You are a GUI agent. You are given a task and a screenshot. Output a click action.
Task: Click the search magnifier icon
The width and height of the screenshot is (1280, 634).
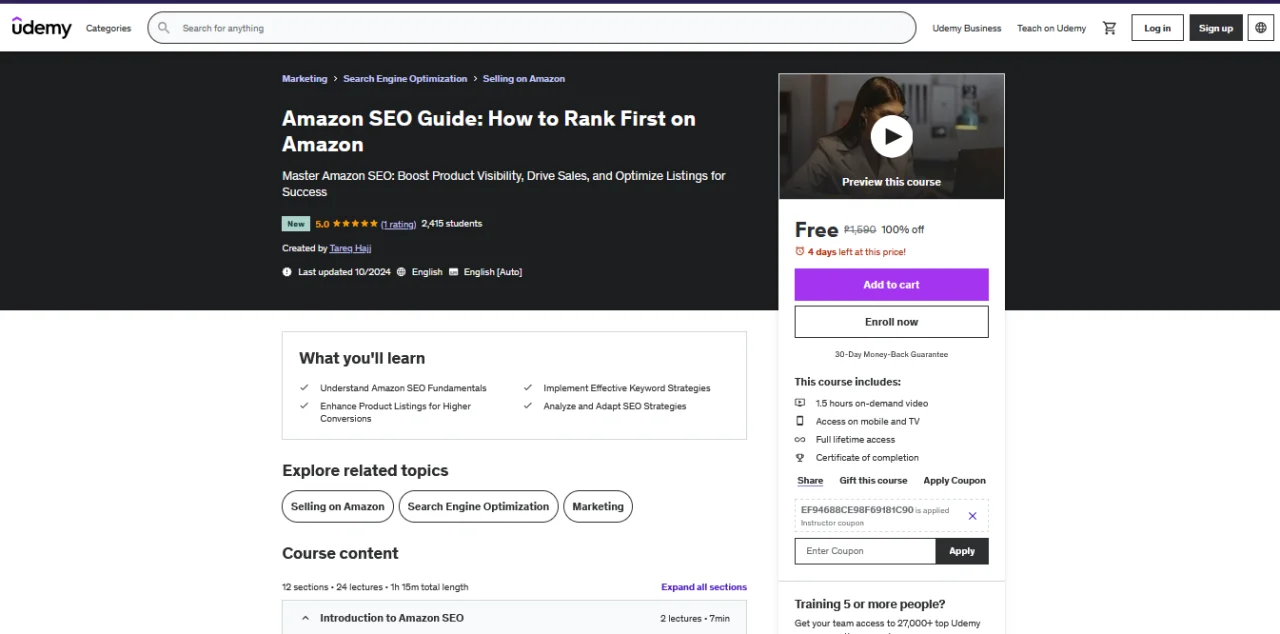[164, 28]
